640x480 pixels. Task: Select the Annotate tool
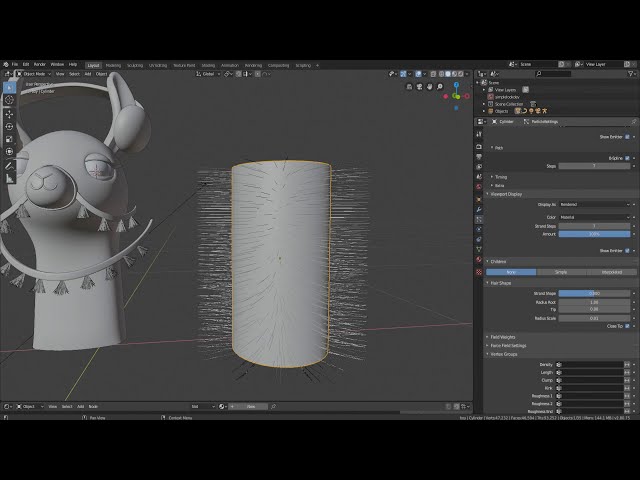(10, 165)
